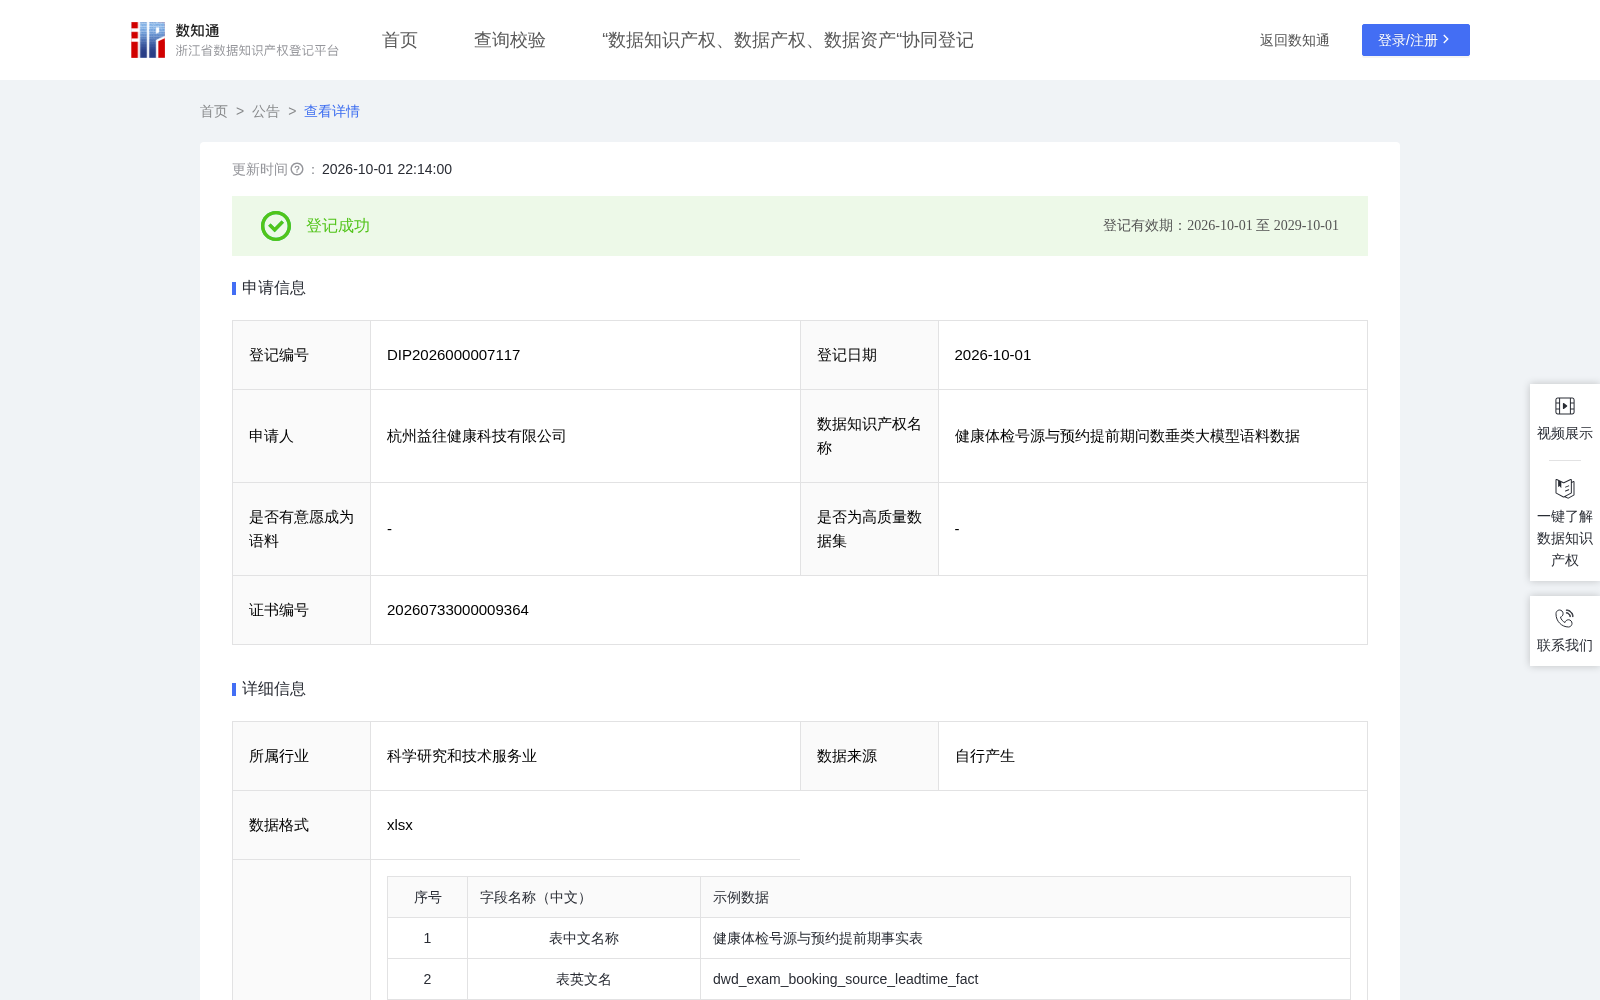Viewport: 1600px width, 1000px height.
Task: Click the 登记有效期 date range text
Action: point(1221,226)
